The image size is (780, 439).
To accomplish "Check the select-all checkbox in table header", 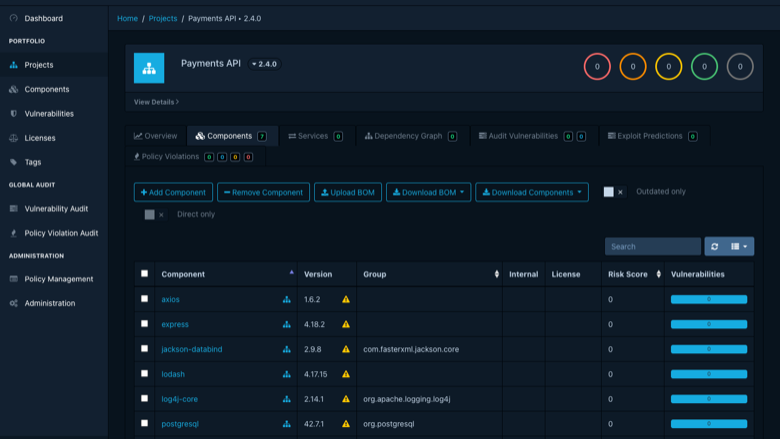I will pyautogui.click(x=144, y=273).
